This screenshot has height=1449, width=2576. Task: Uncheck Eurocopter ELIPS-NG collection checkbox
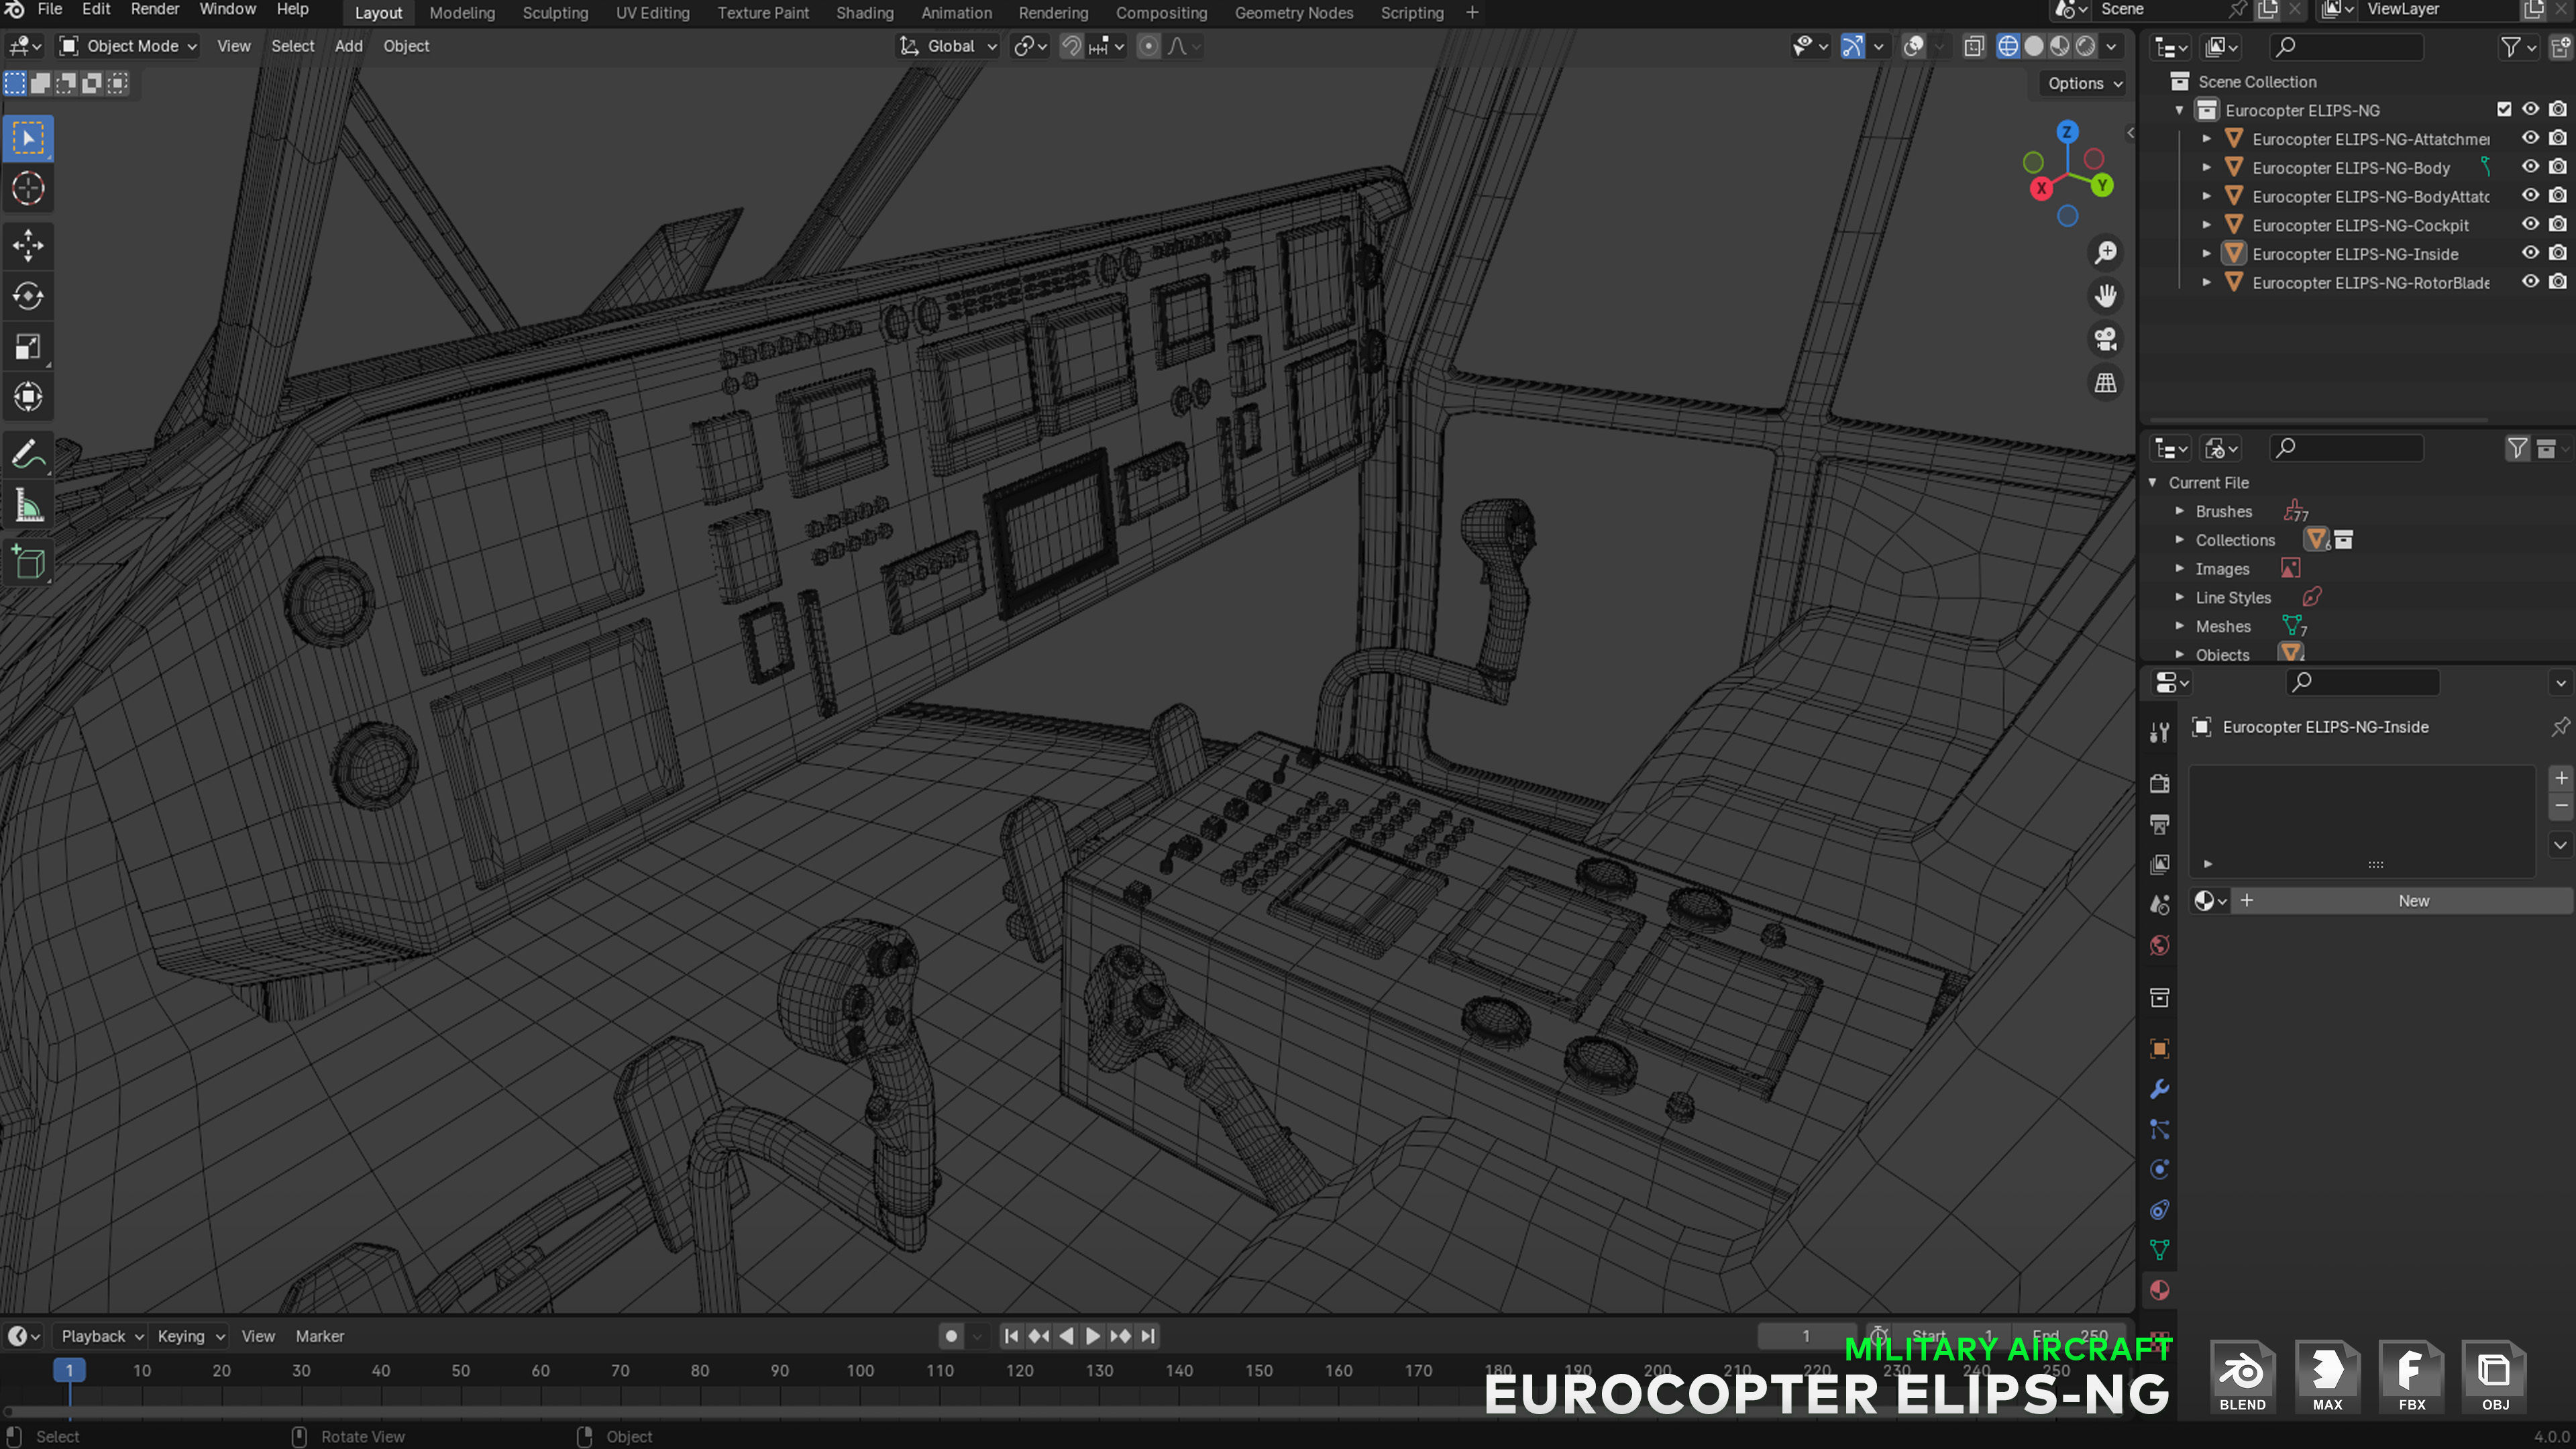click(x=2503, y=110)
